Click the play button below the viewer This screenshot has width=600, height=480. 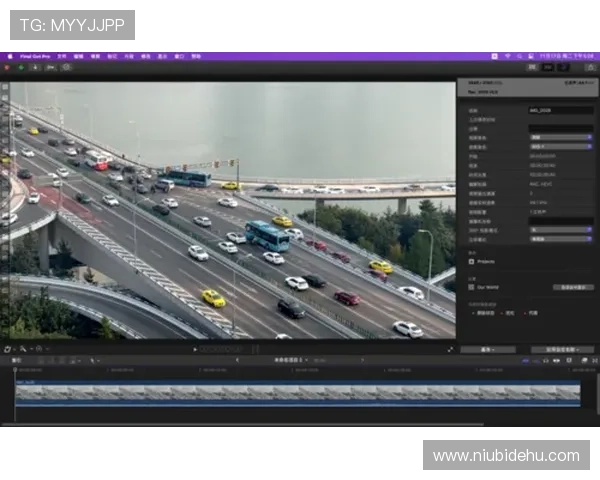click(195, 349)
